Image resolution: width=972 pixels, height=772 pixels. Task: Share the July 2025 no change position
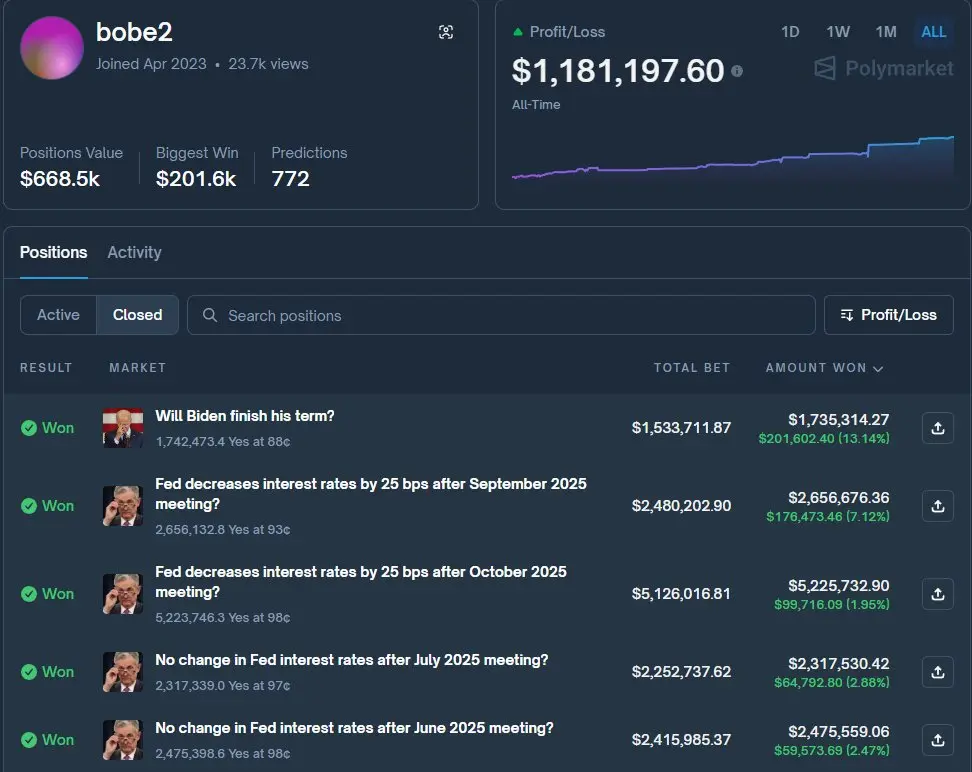pos(937,672)
